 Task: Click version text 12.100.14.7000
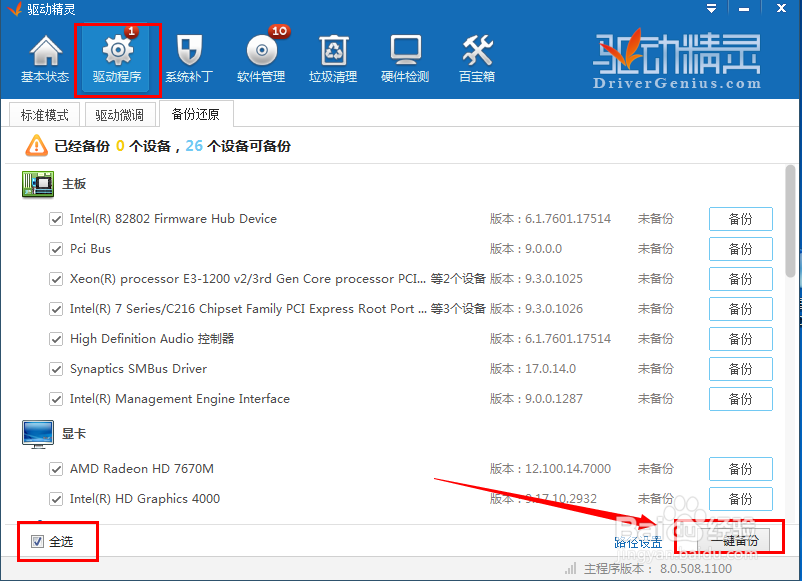coord(568,469)
